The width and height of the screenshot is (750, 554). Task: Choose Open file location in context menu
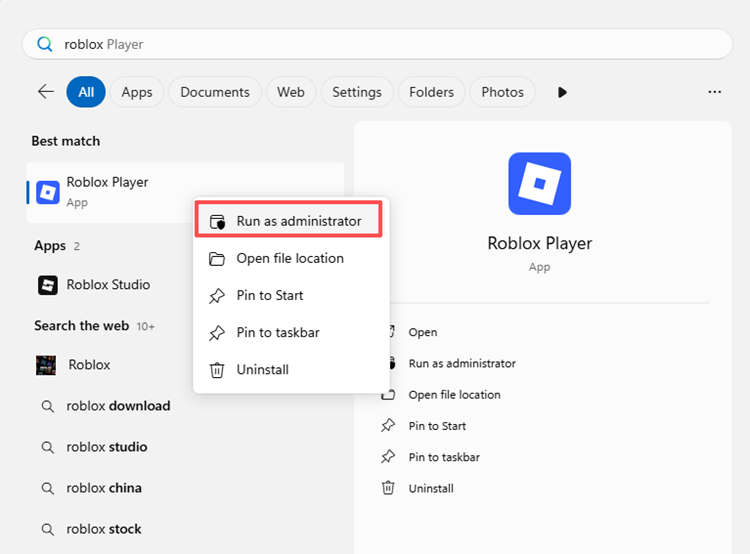291,258
